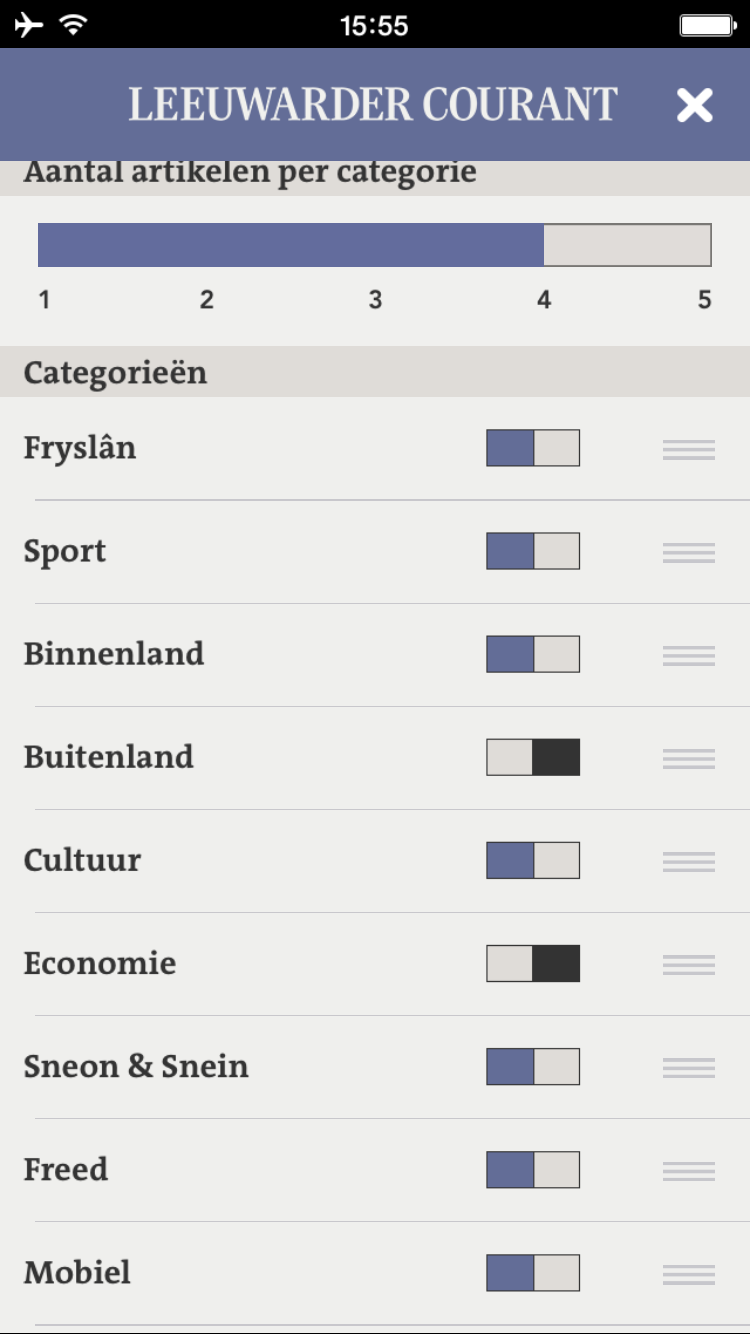Enable the Buitenland category switch
750x1334 pixels.
533,757
